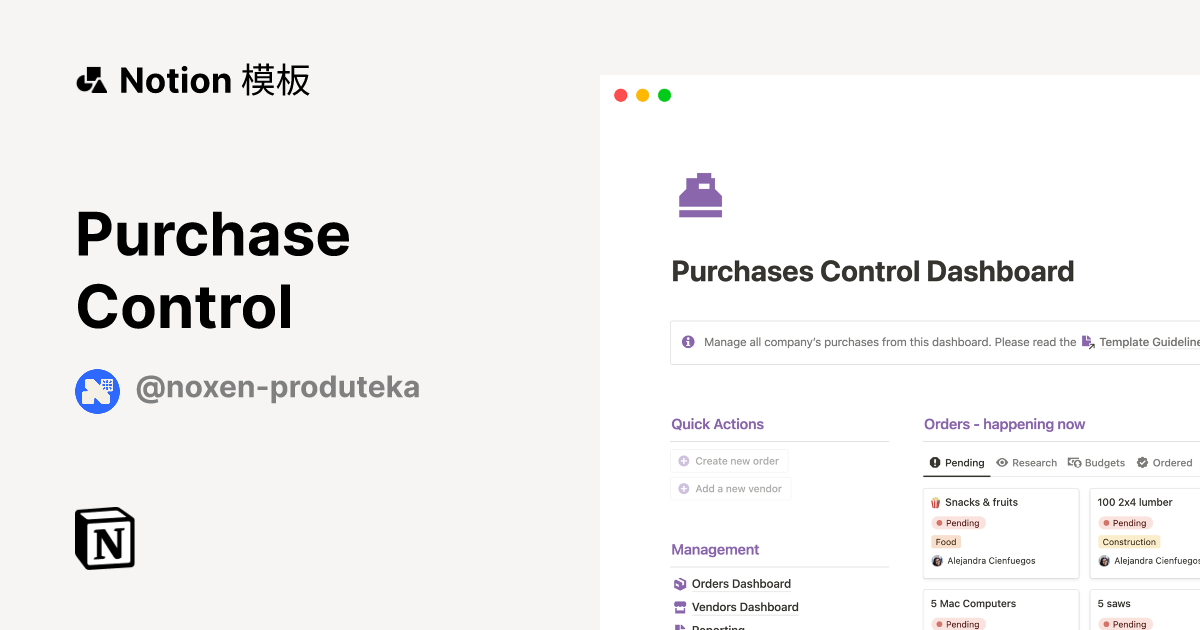Open the Orders Dashboard link

pos(740,583)
